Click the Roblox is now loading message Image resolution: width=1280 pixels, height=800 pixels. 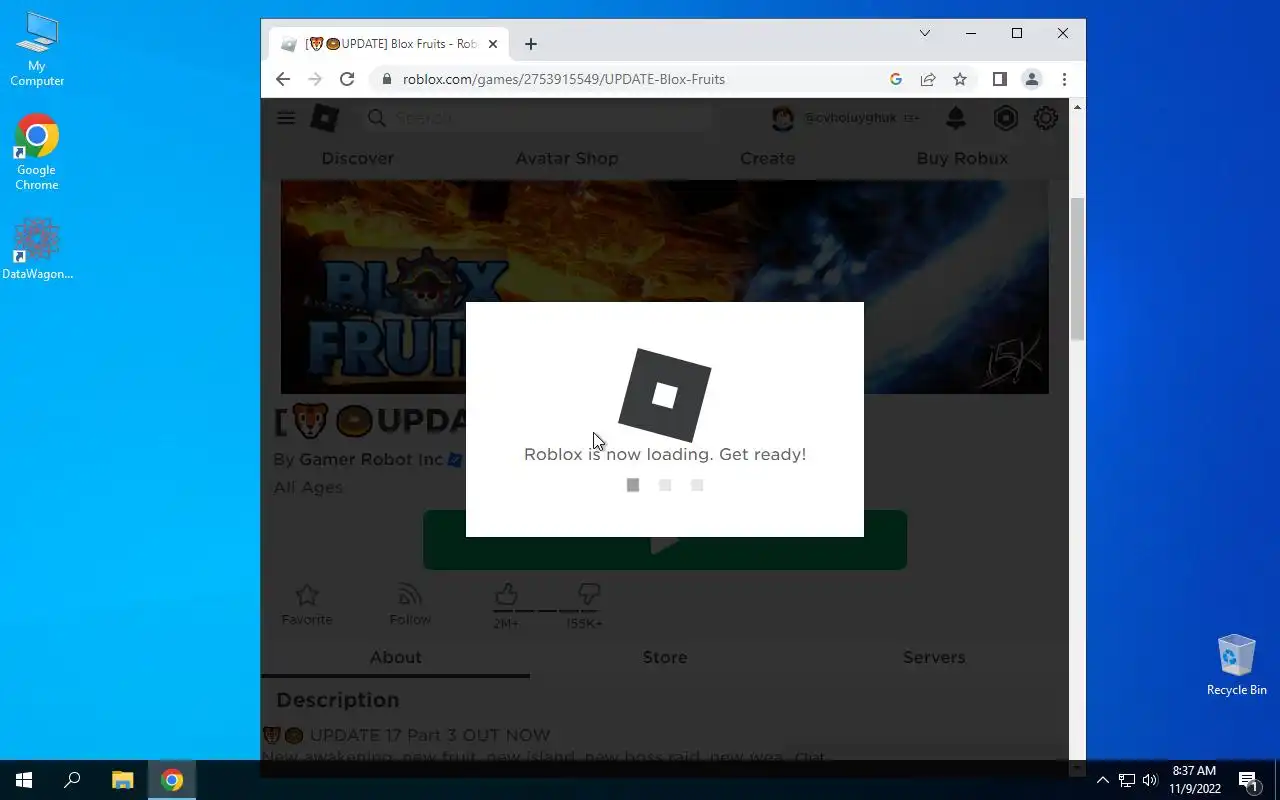click(x=665, y=454)
